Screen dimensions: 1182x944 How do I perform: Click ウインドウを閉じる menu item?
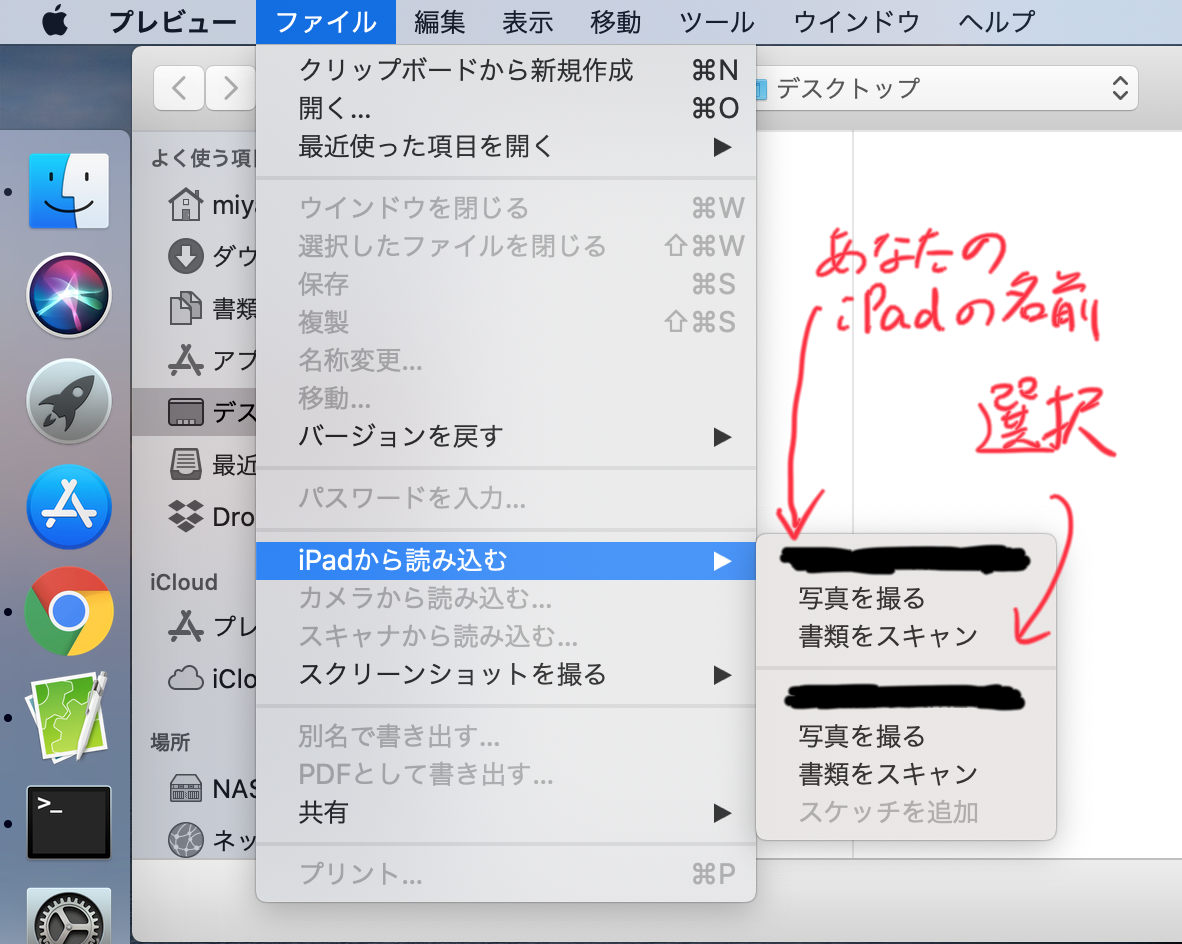coord(506,207)
